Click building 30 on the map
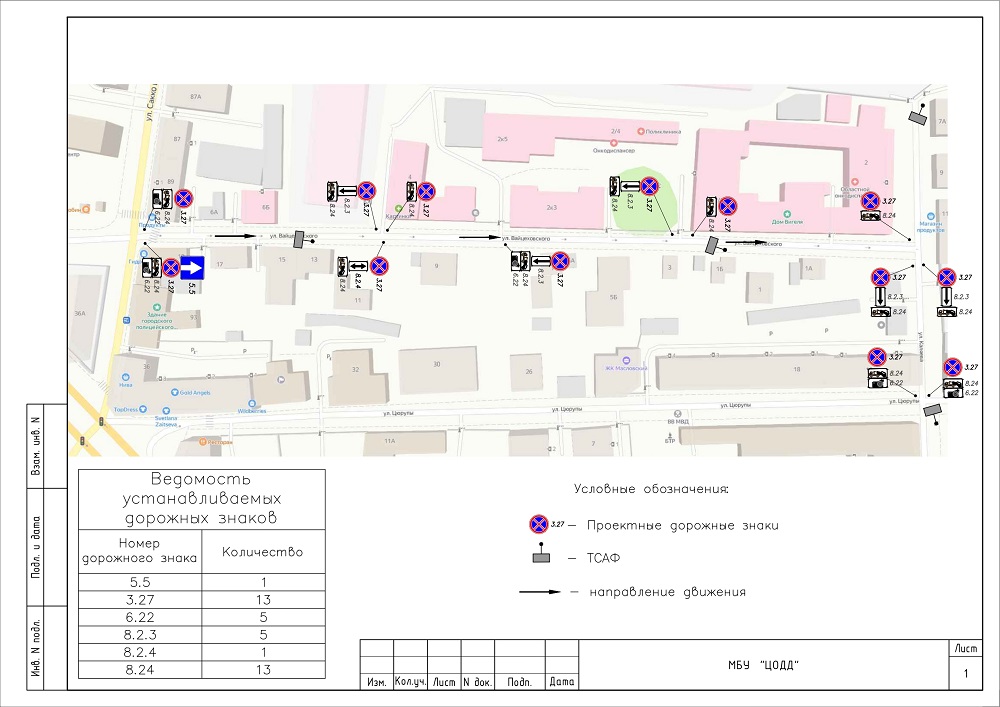1000x707 pixels. [x=436, y=364]
